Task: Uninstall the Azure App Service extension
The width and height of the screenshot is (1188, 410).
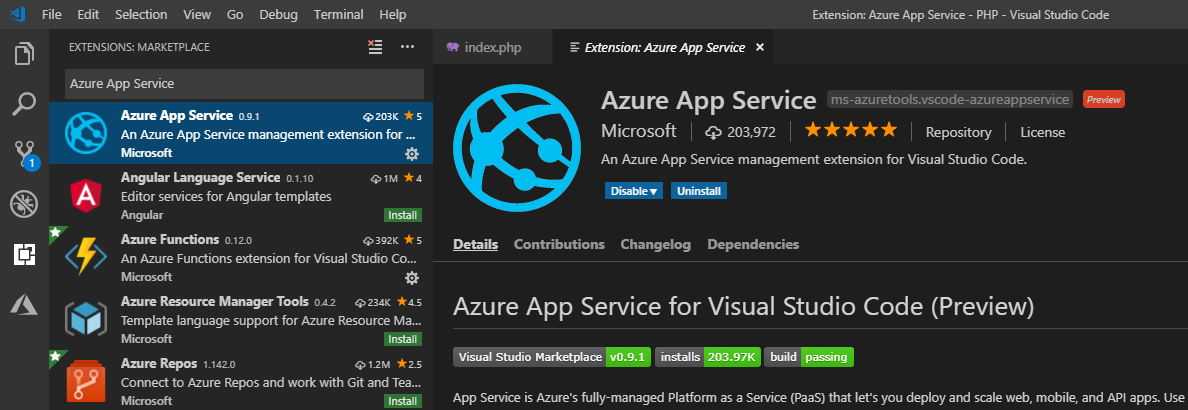Action: 699,191
